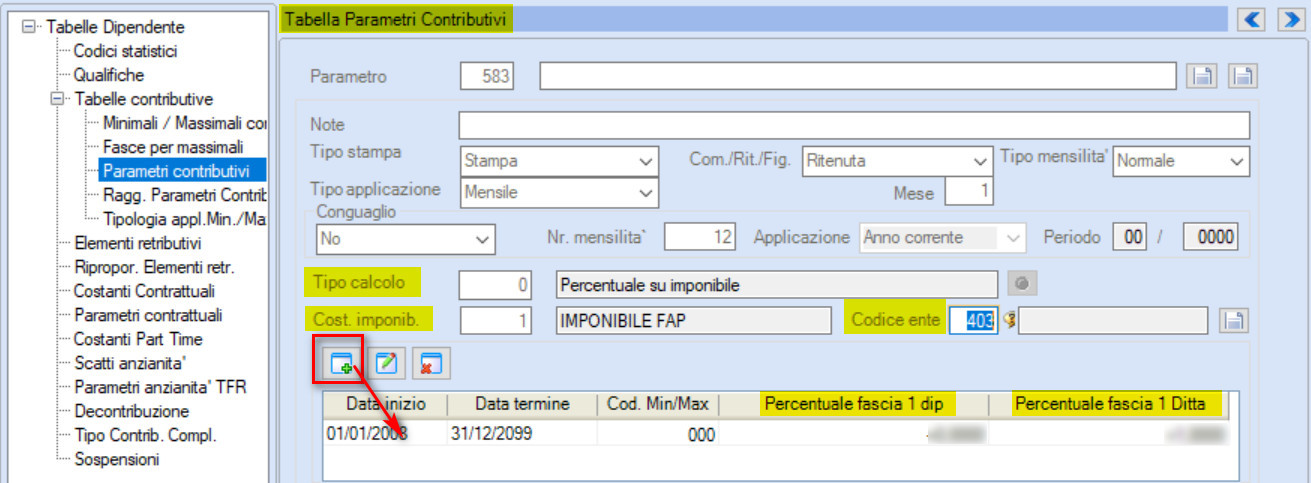The width and height of the screenshot is (1311, 483).
Task: Click the Cod. Min/Max column header
Action: pyautogui.click(x=658, y=405)
